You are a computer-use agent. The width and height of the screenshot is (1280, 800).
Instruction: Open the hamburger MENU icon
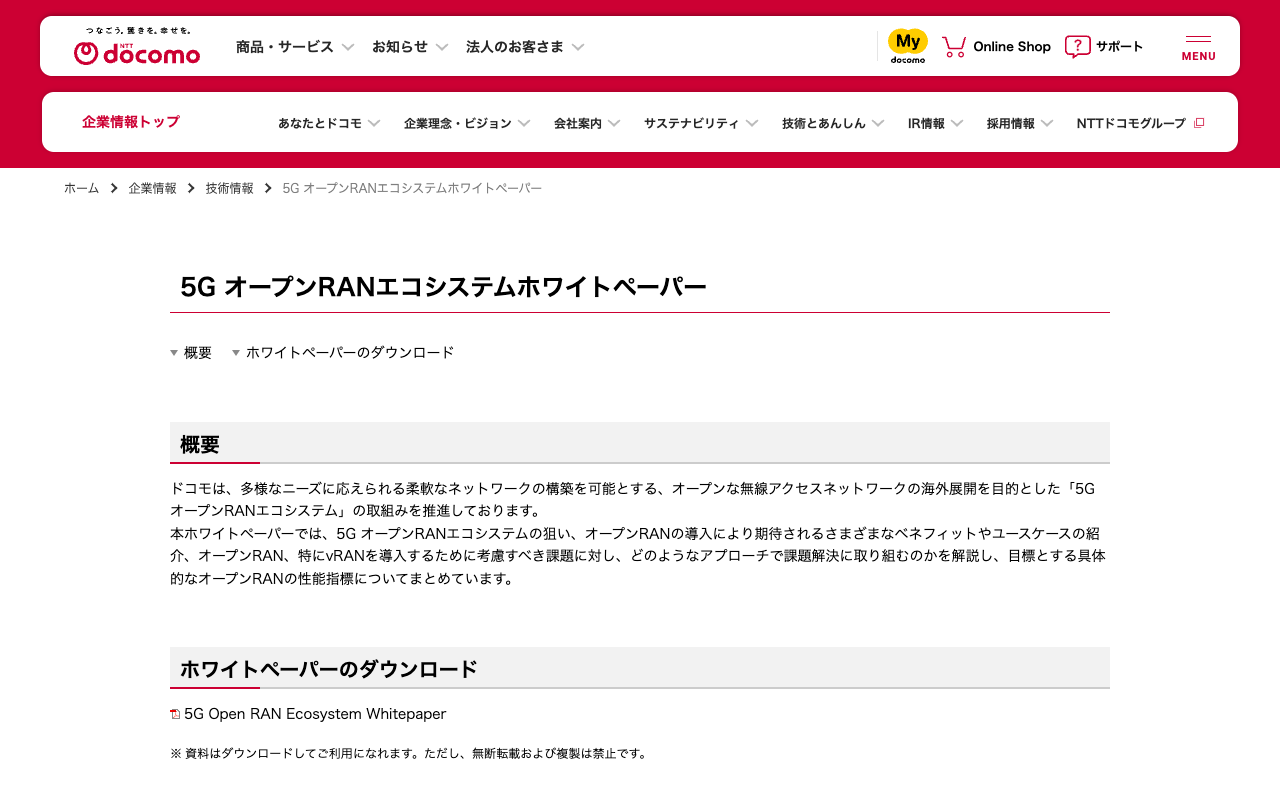coord(1198,39)
